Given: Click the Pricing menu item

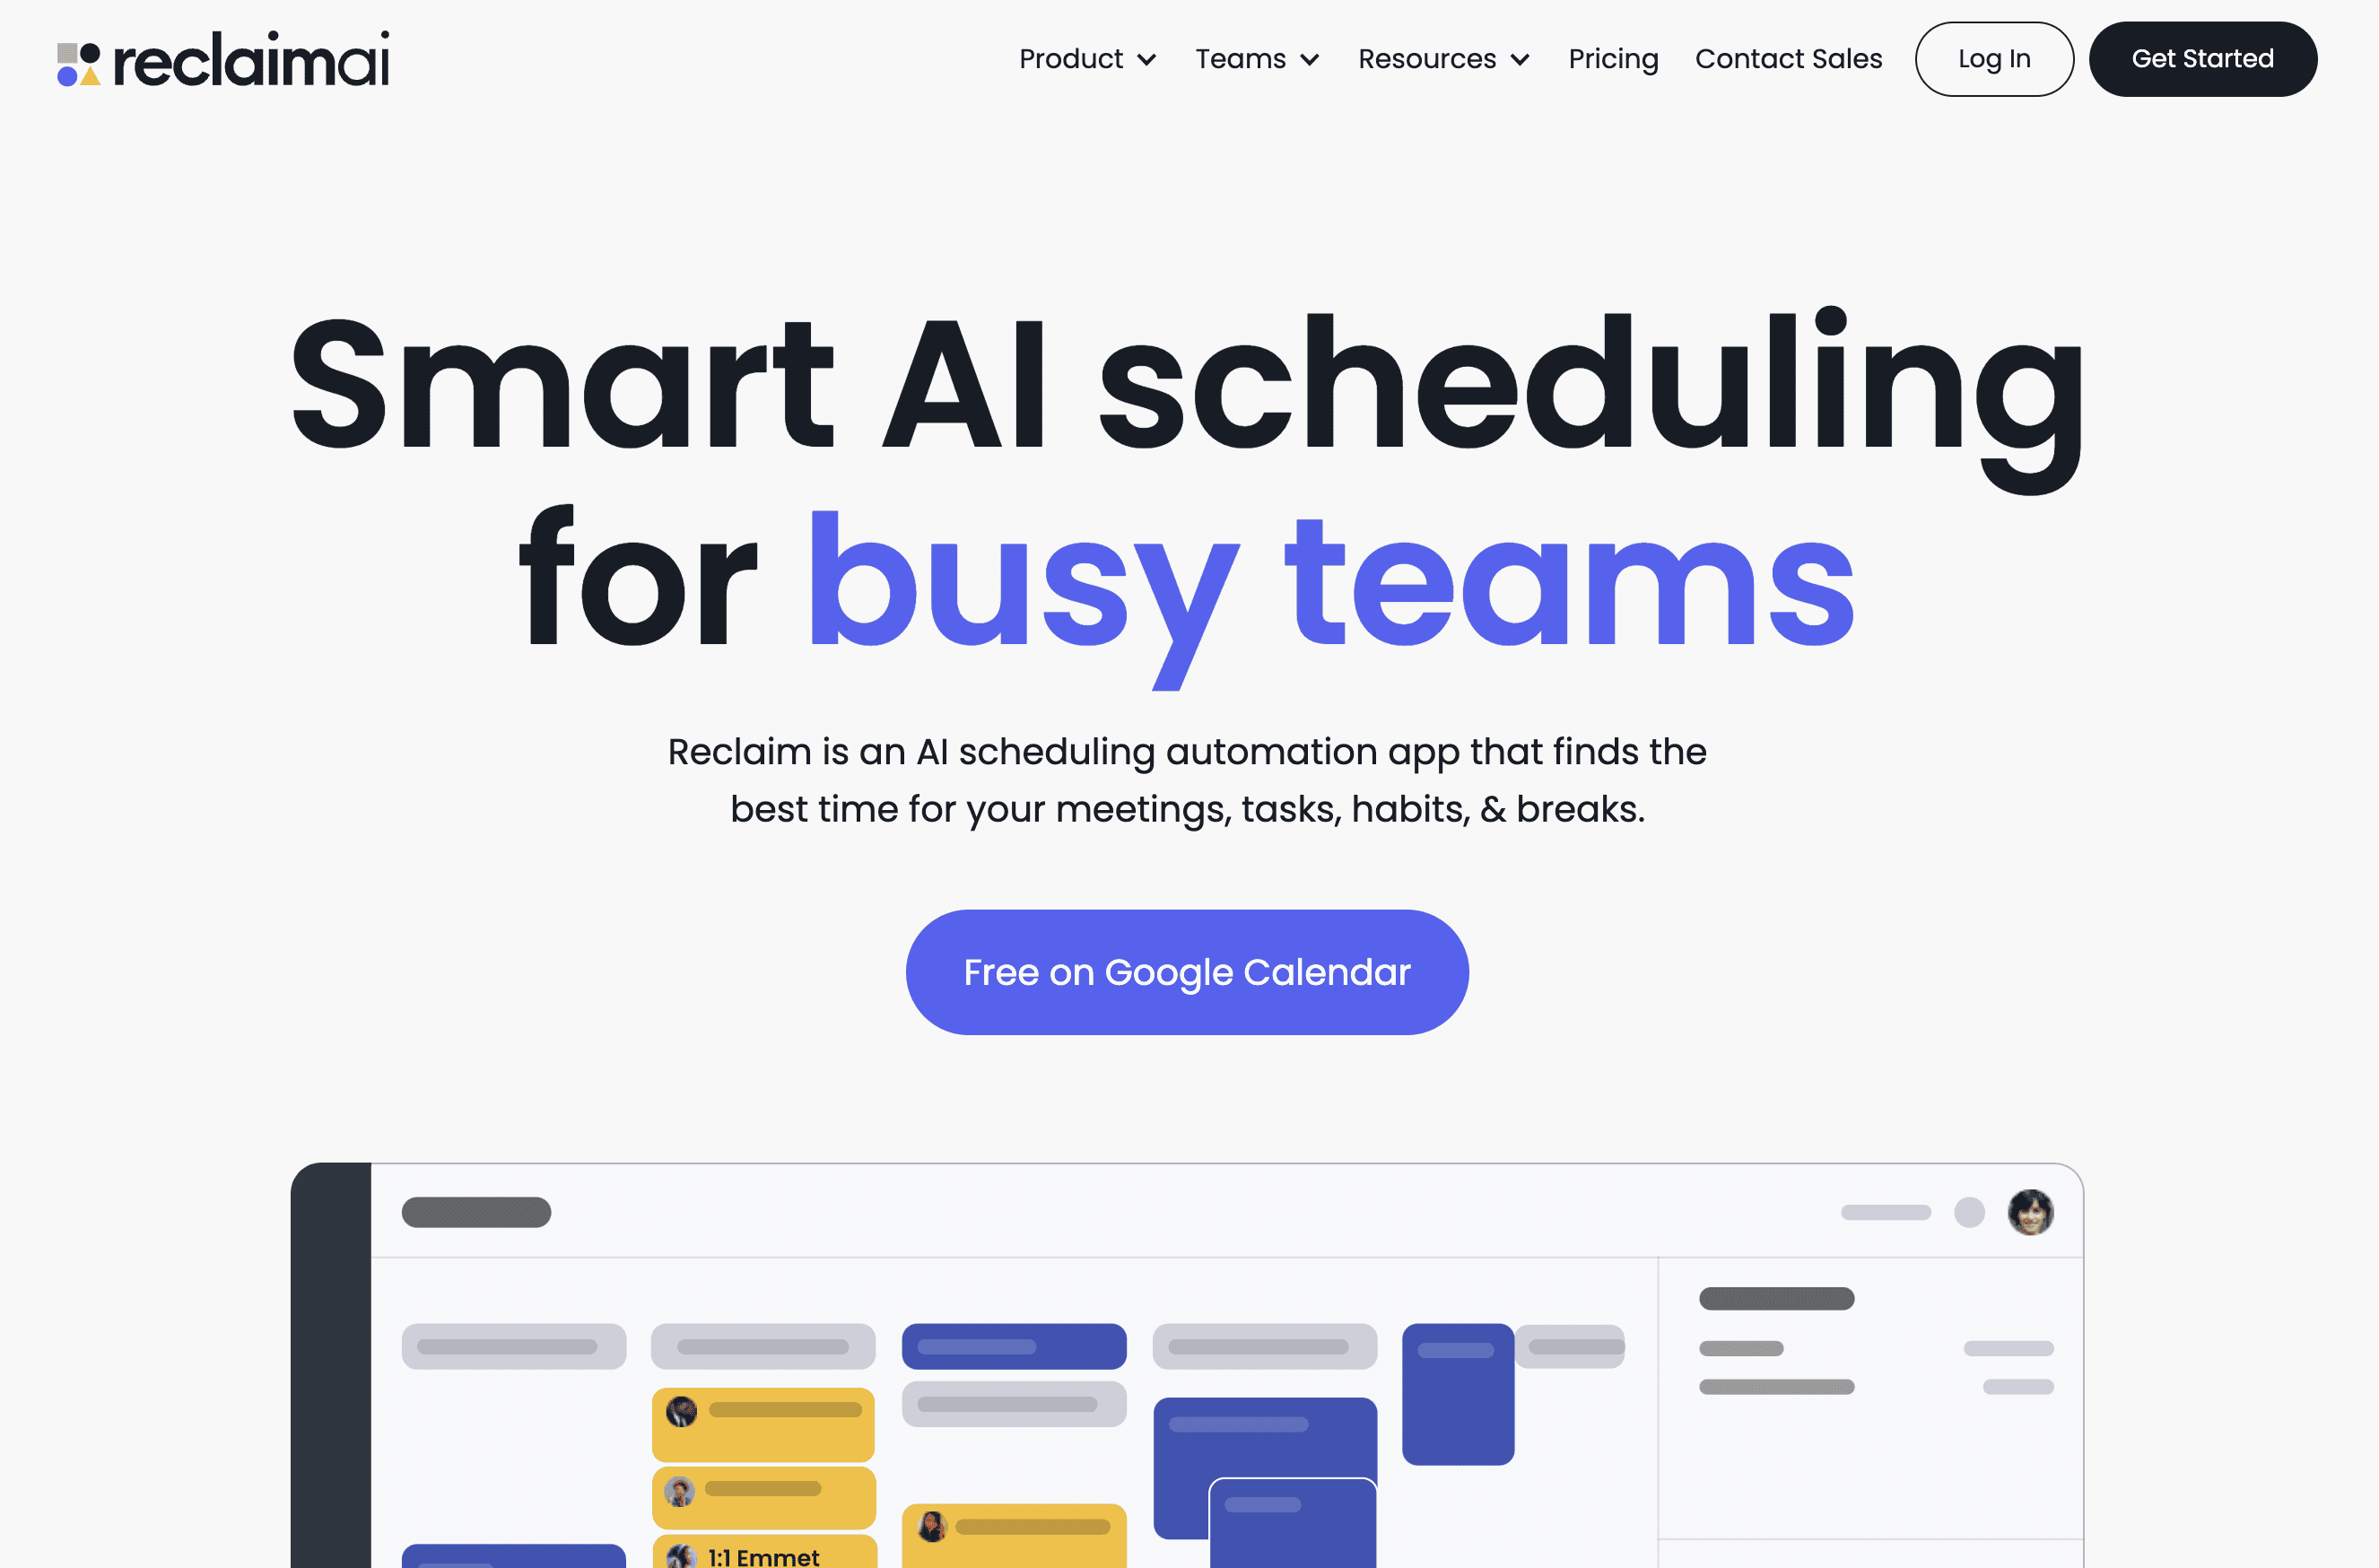Looking at the screenshot, I should click(x=1613, y=57).
